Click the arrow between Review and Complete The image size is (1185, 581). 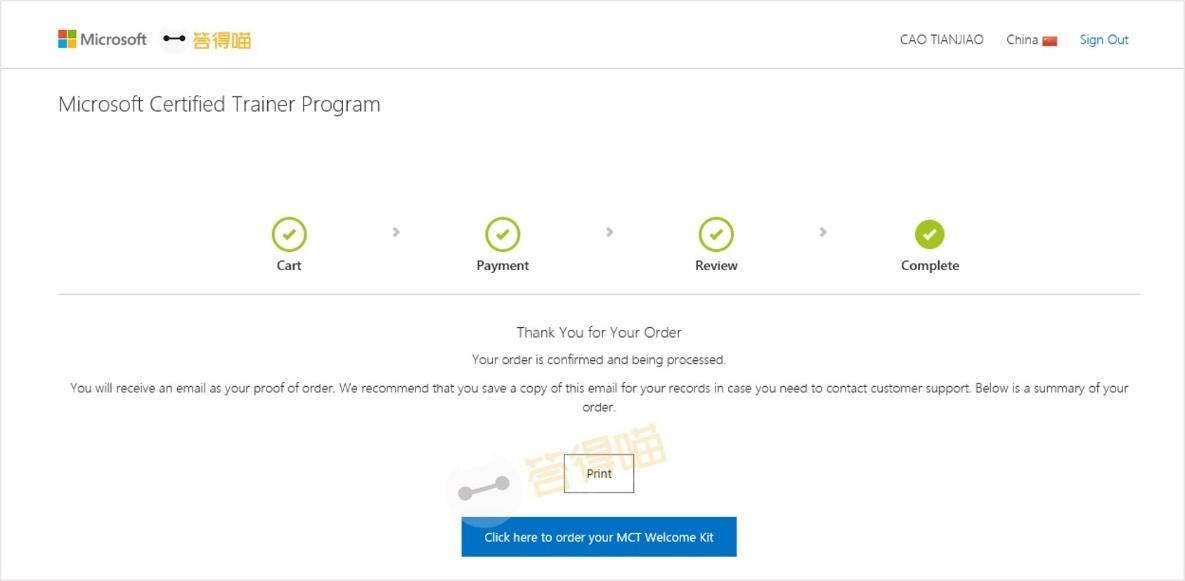tap(823, 232)
